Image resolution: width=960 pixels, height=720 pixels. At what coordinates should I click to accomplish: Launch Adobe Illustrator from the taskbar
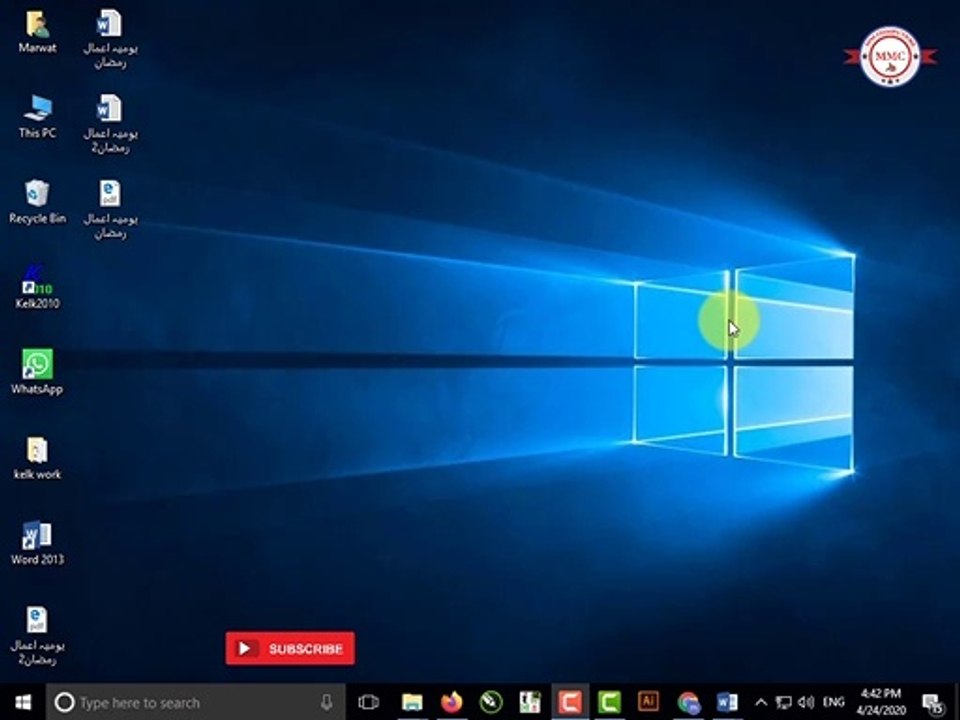tap(648, 702)
